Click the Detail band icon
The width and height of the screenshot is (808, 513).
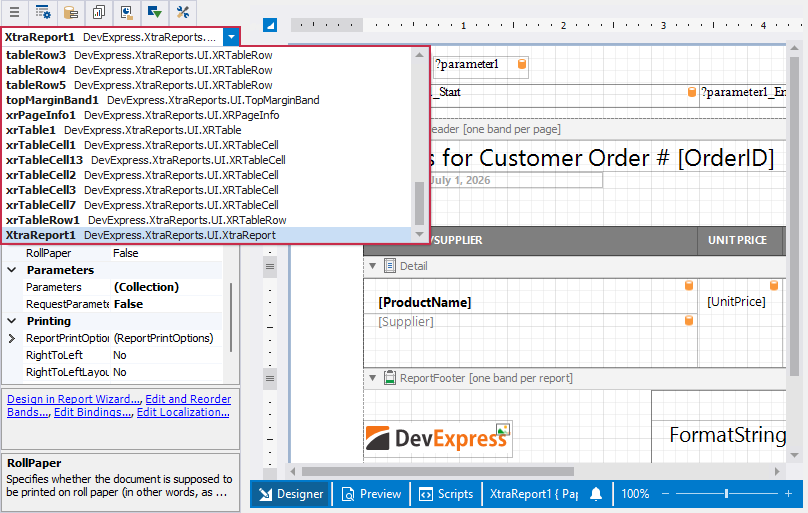point(390,266)
